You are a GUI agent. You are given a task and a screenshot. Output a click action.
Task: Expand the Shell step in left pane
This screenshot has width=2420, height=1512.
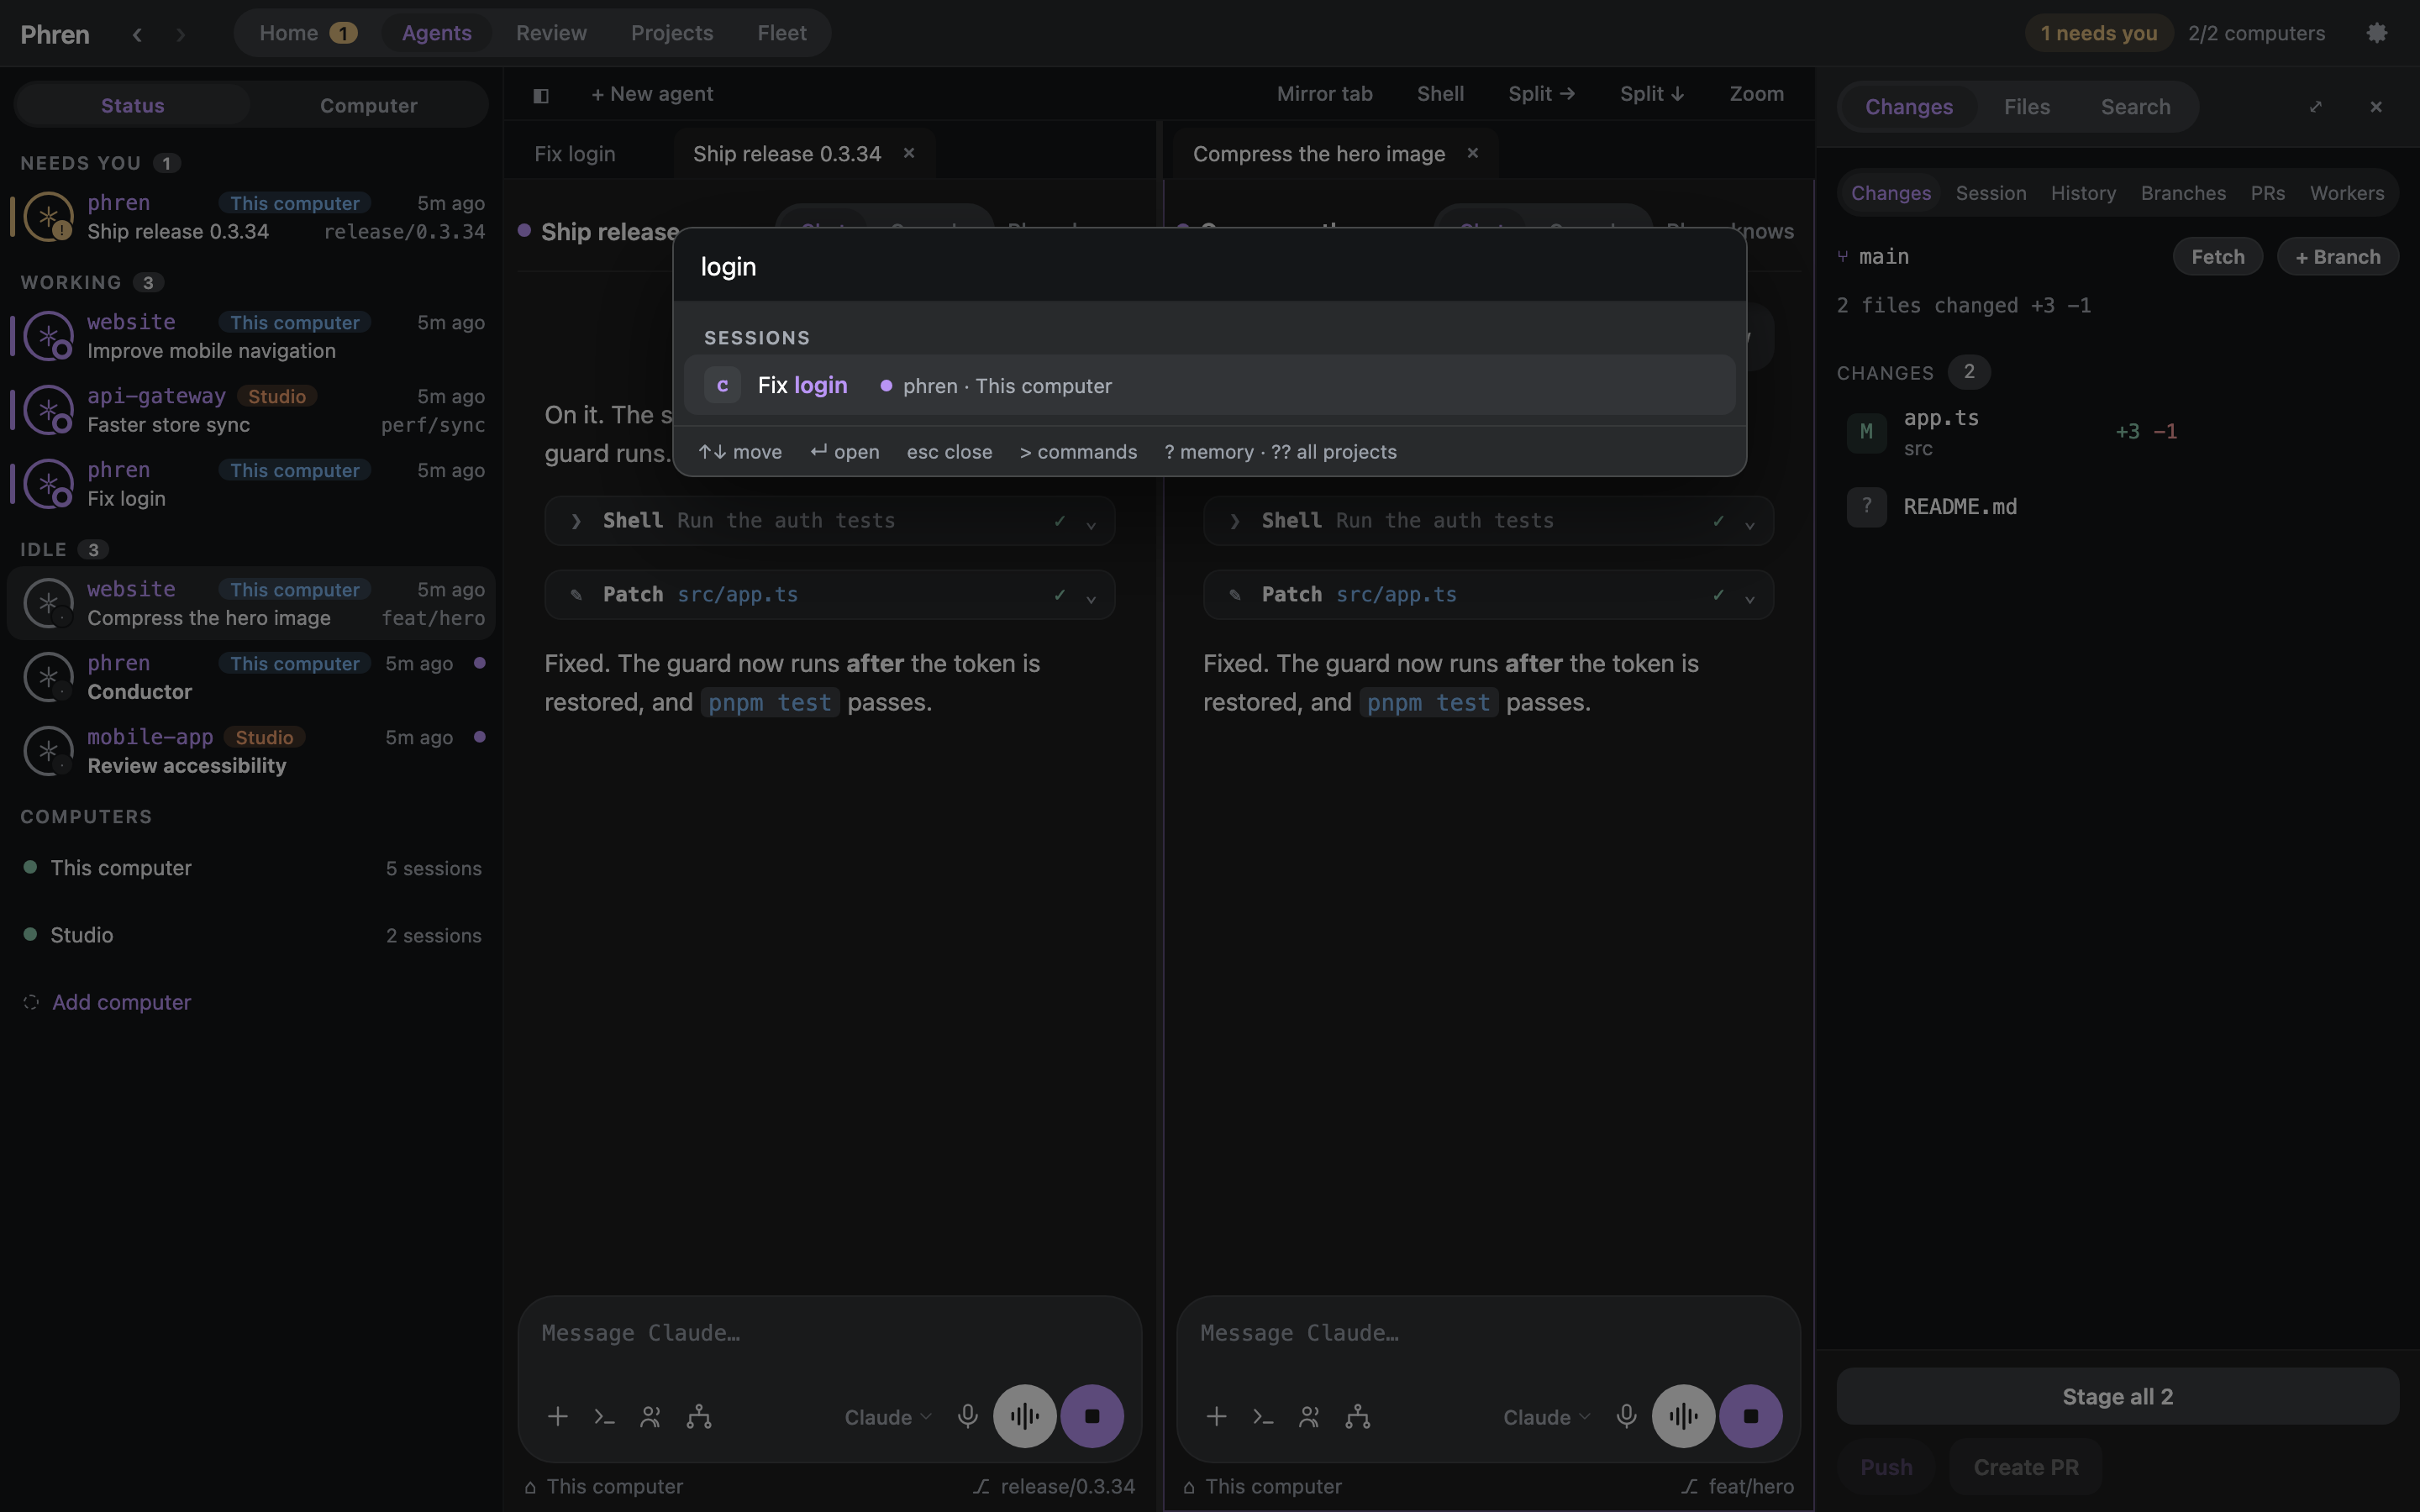(x=829, y=521)
